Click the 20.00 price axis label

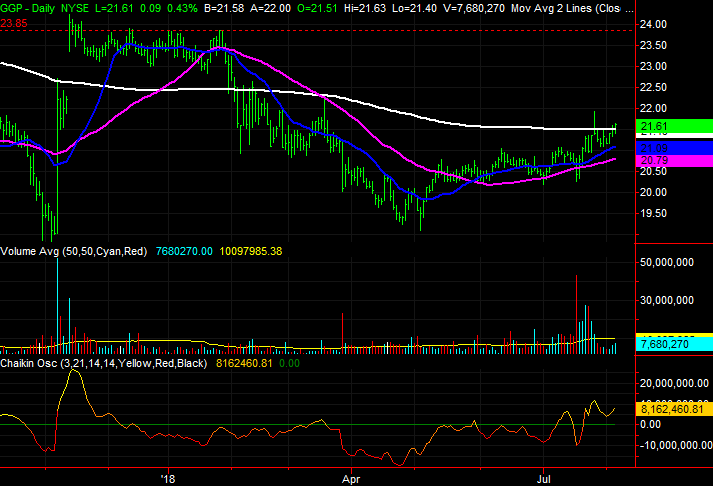coord(653,192)
